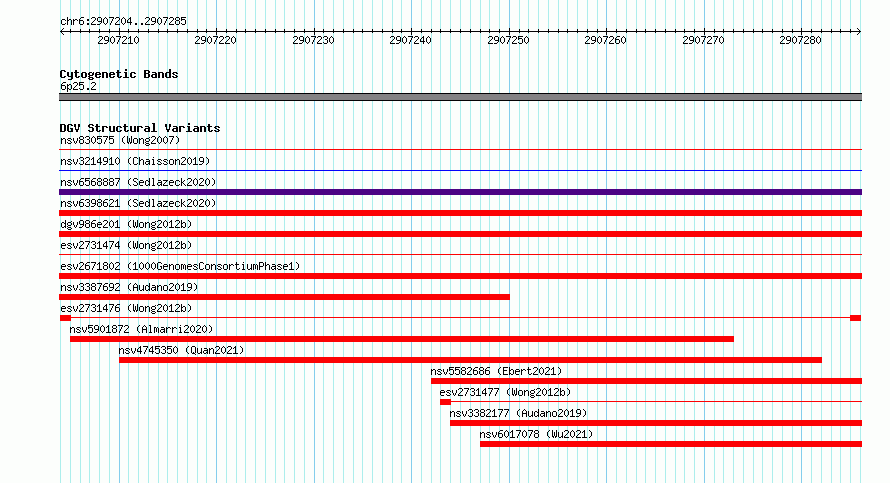Click ruler position 2907250
This screenshot has height=483, width=890.
[x=509, y=40]
